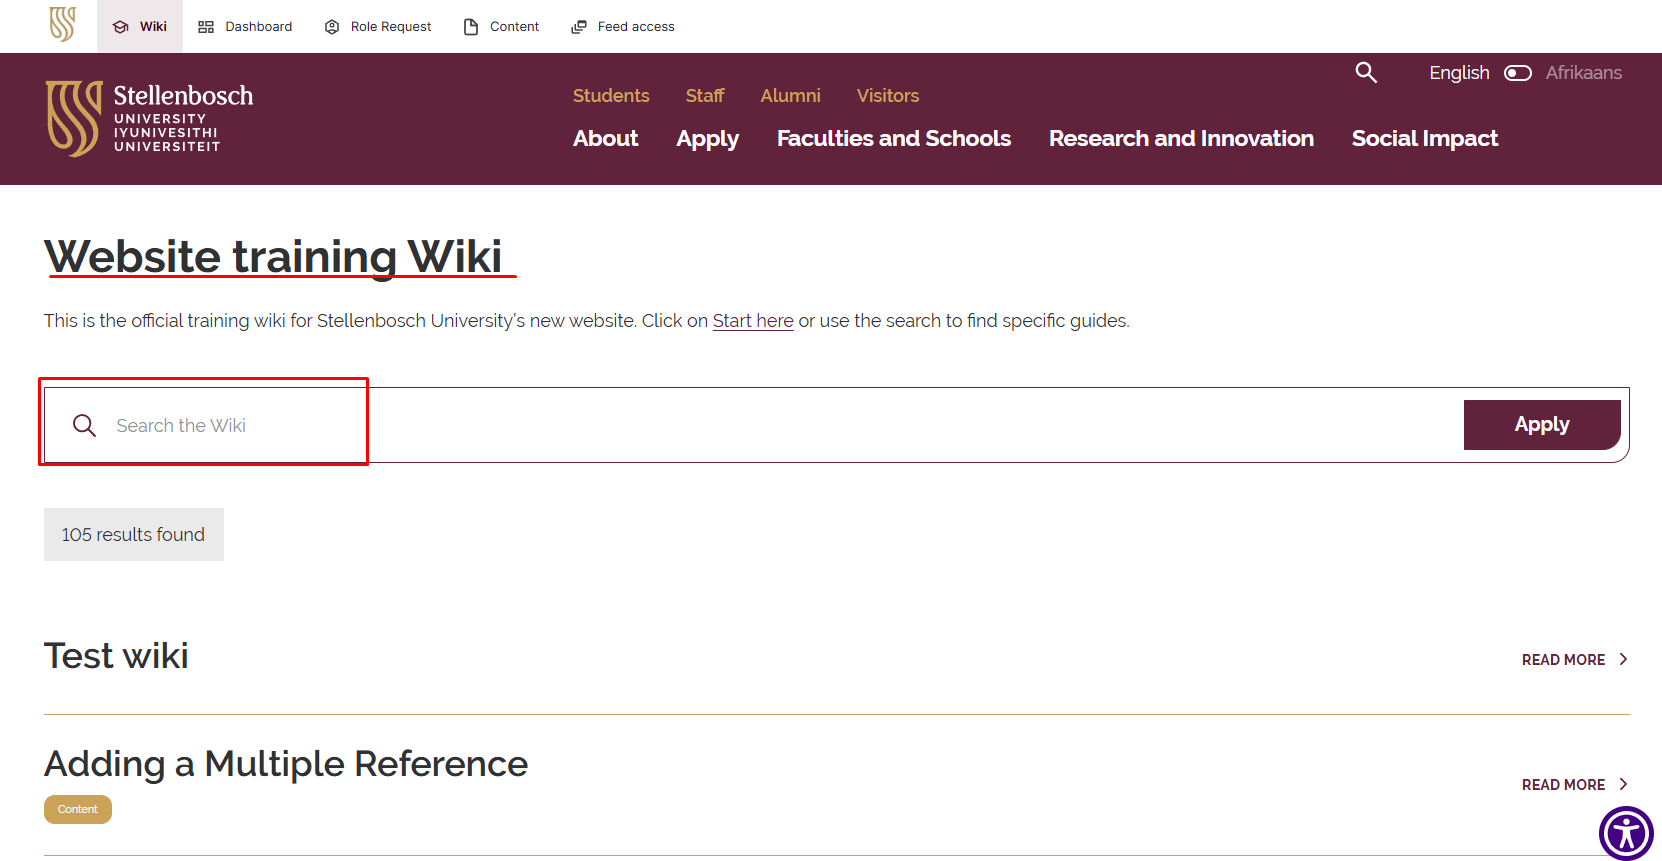The width and height of the screenshot is (1662, 861).
Task: Open Research and Innovation navigation menu
Action: click(1181, 139)
